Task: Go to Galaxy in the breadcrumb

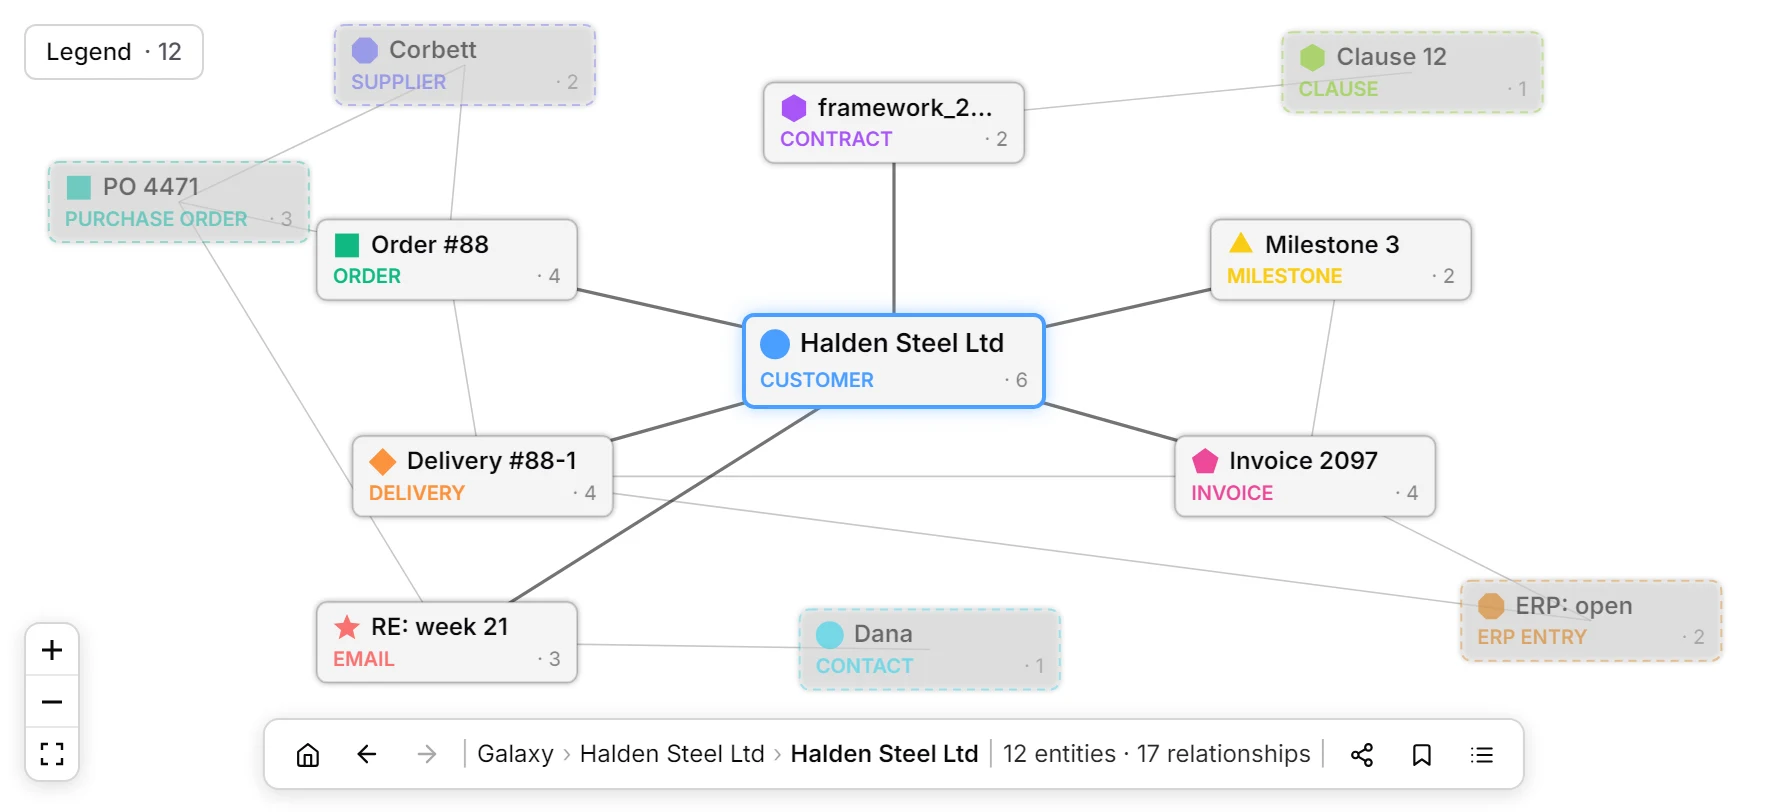Action: [515, 754]
